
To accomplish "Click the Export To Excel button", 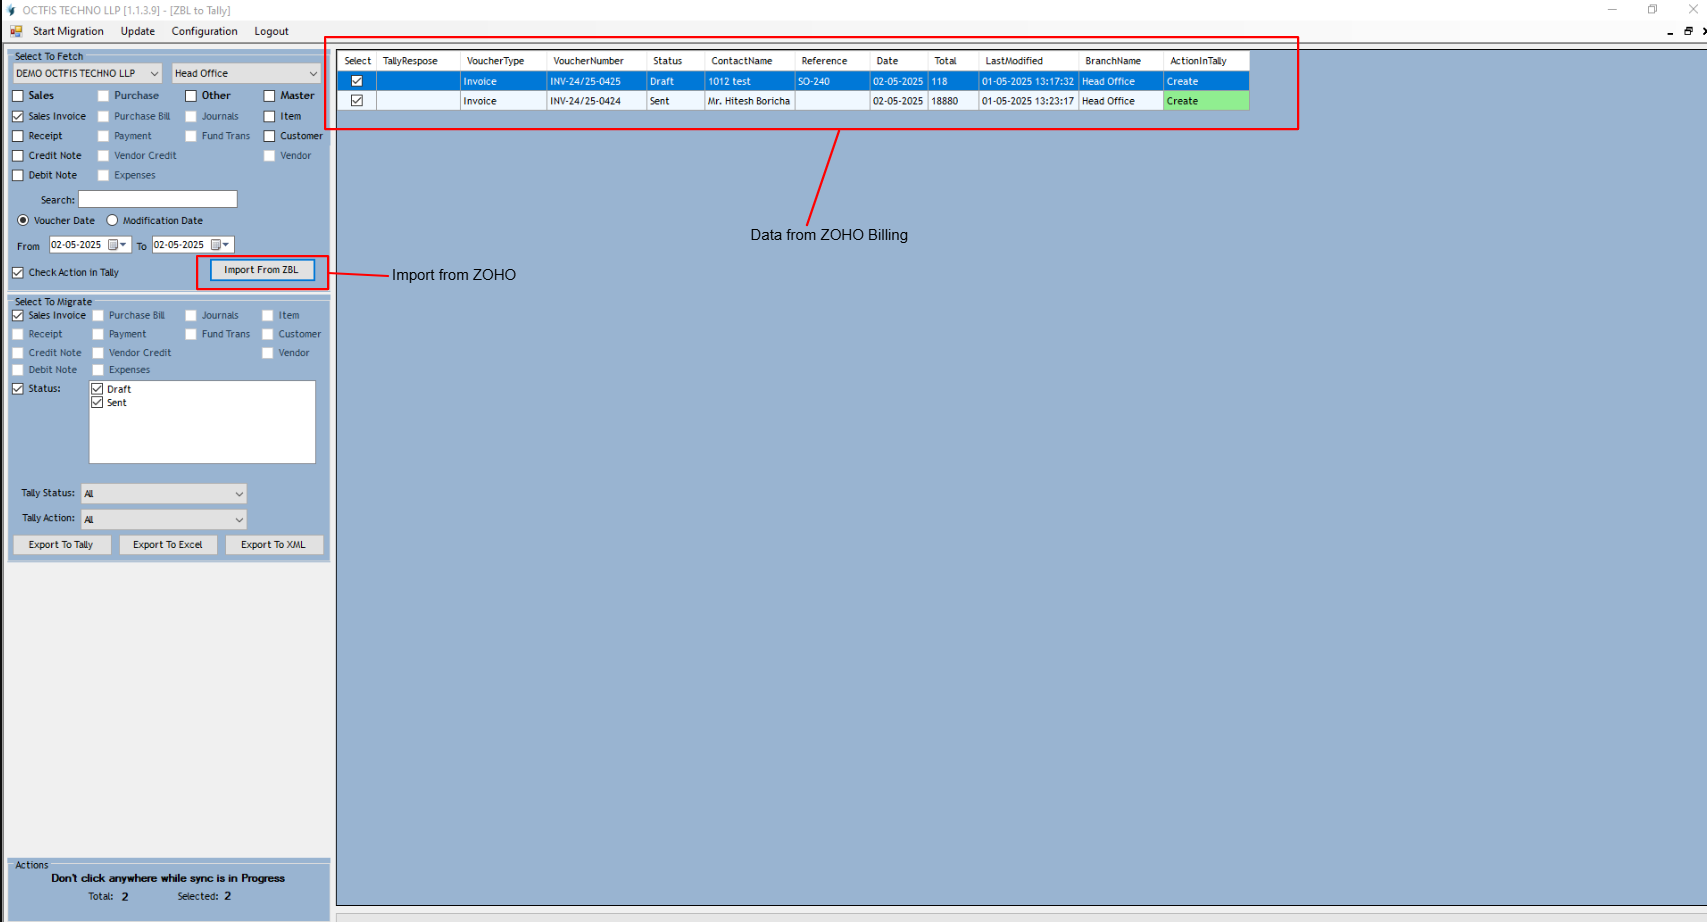I will pyautogui.click(x=168, y=545).
